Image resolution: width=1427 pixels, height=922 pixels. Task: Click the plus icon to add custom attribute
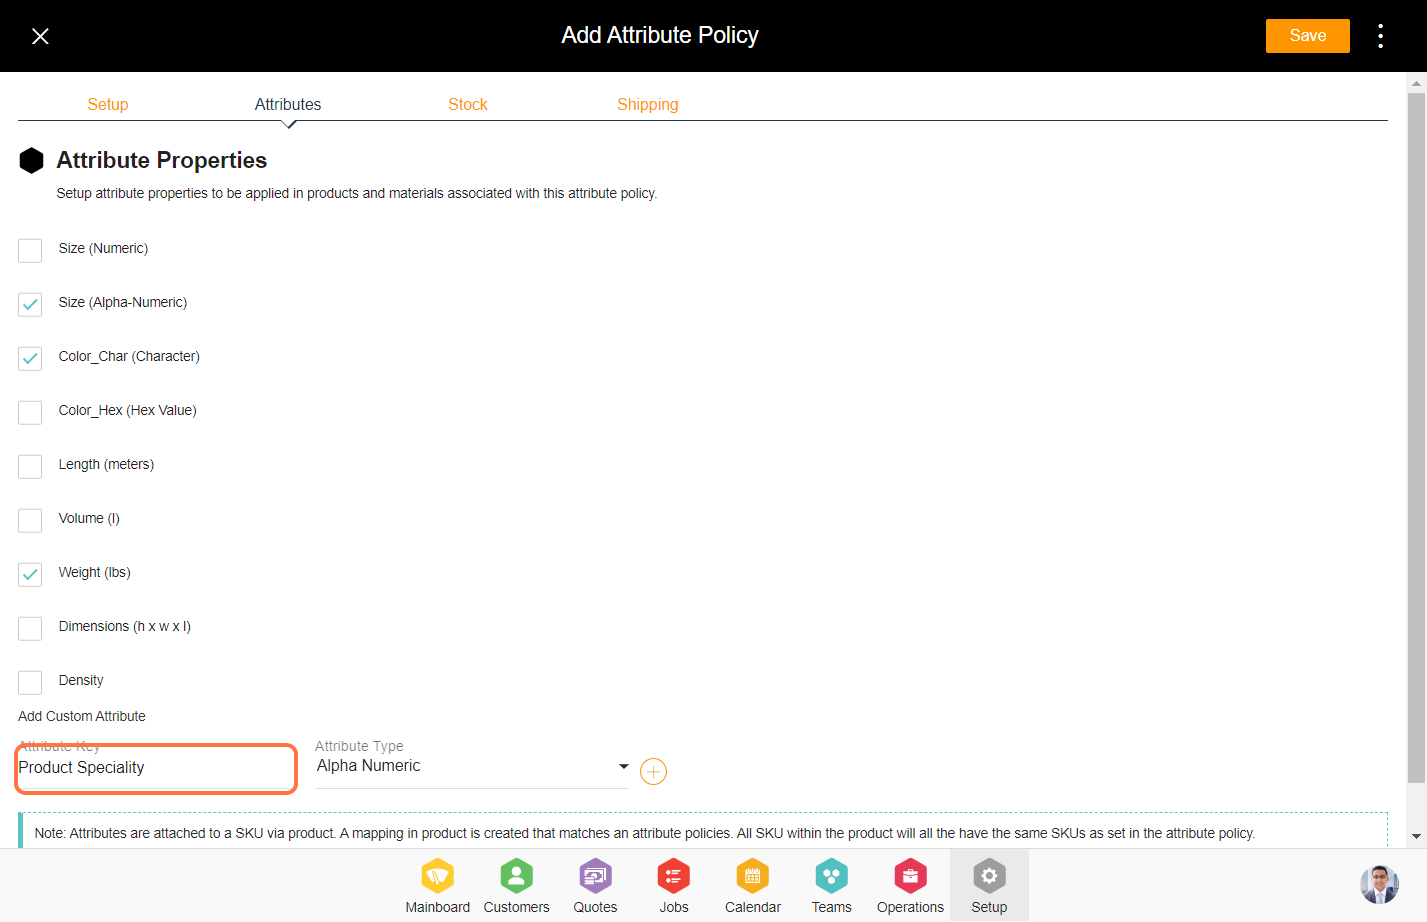pyautogui.click(x=653, y=772)
